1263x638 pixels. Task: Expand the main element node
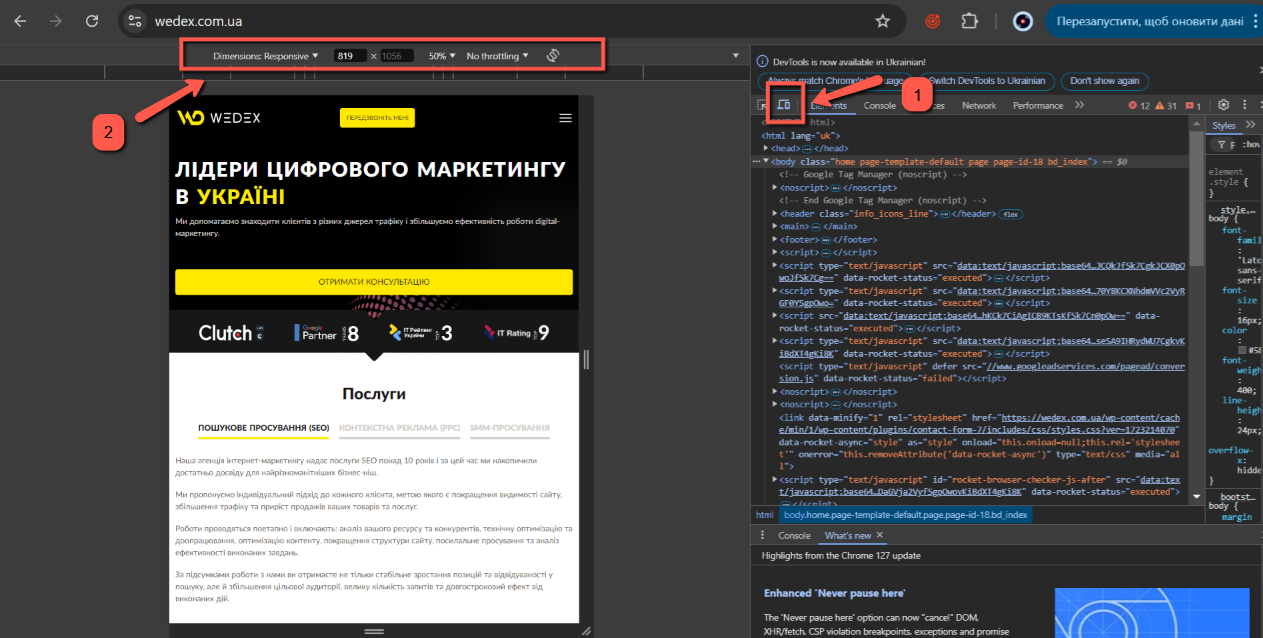point(776,226)
